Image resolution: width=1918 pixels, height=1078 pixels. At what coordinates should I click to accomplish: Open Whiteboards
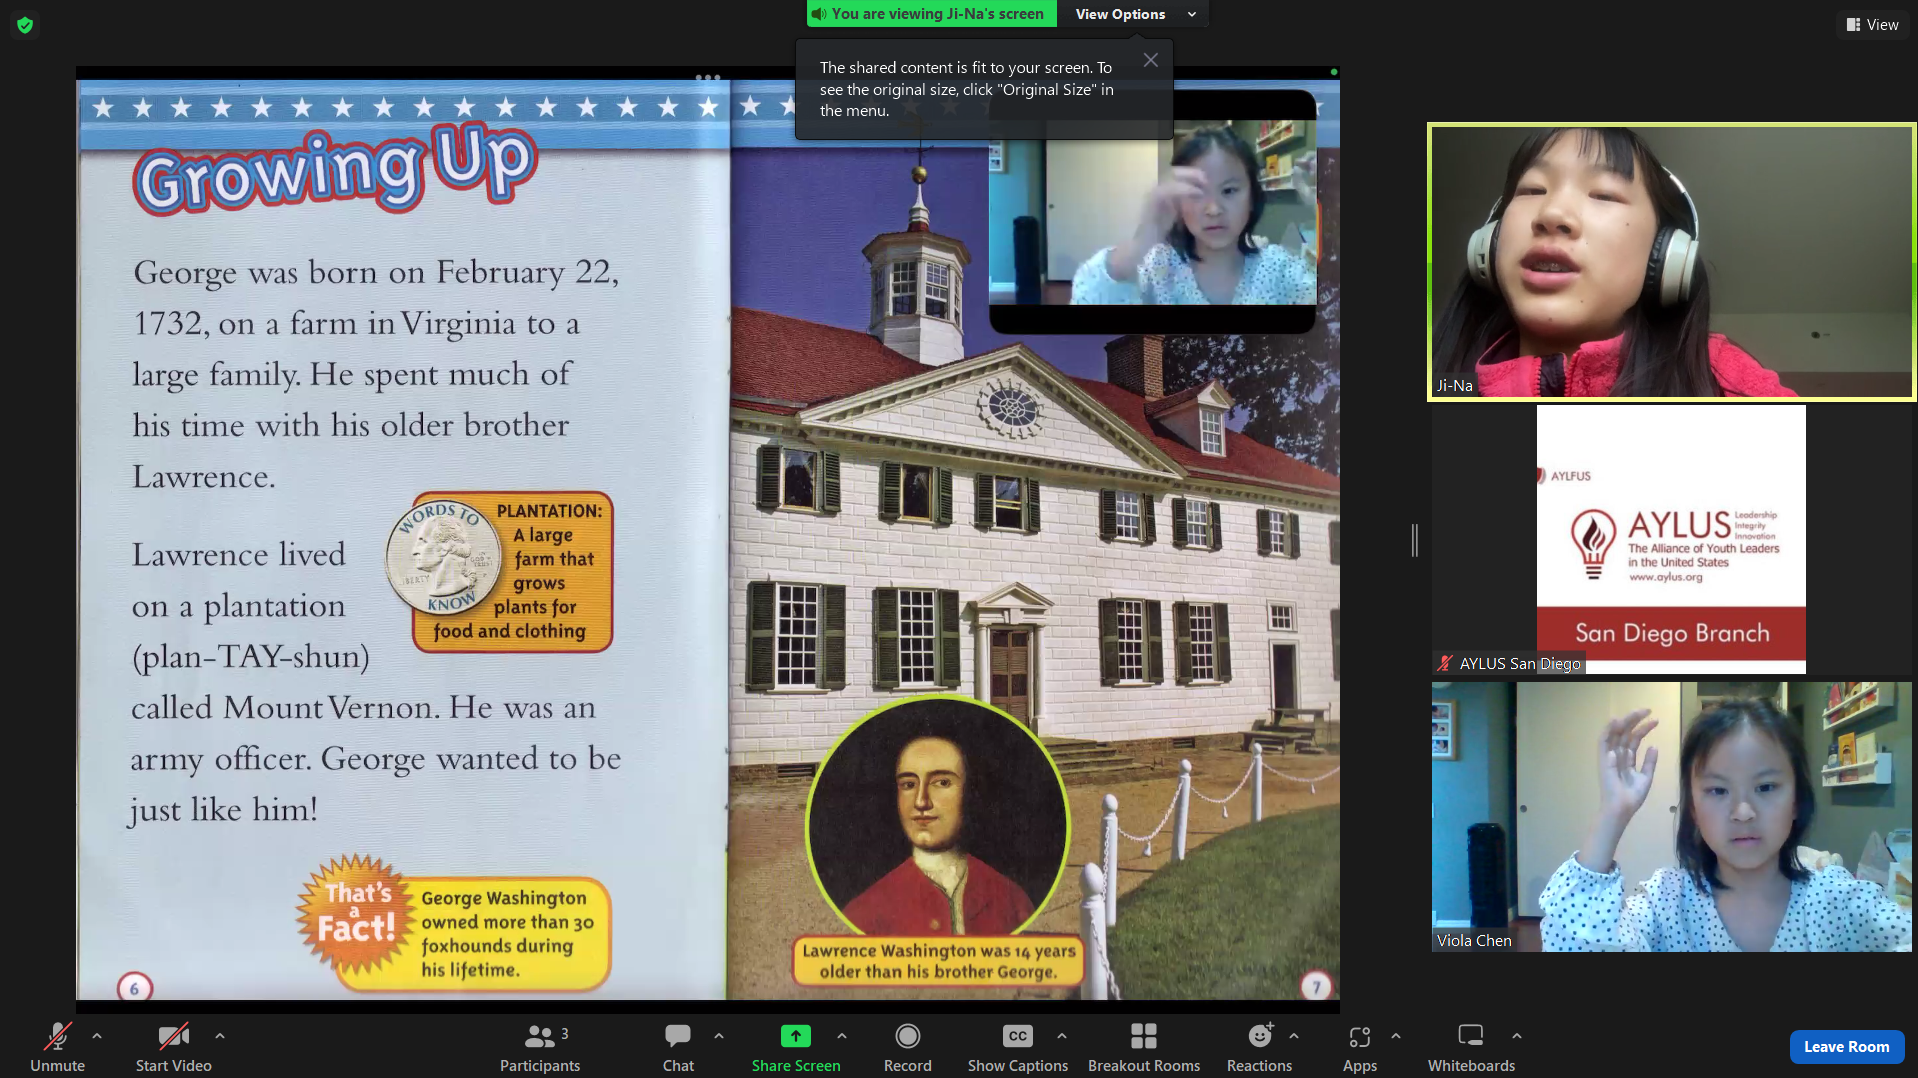coord(1471,1047)
